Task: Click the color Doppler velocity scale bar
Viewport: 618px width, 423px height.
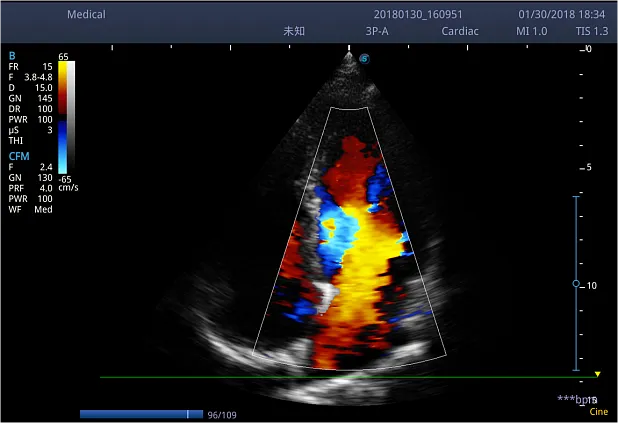Action: (x=62, y=116)
